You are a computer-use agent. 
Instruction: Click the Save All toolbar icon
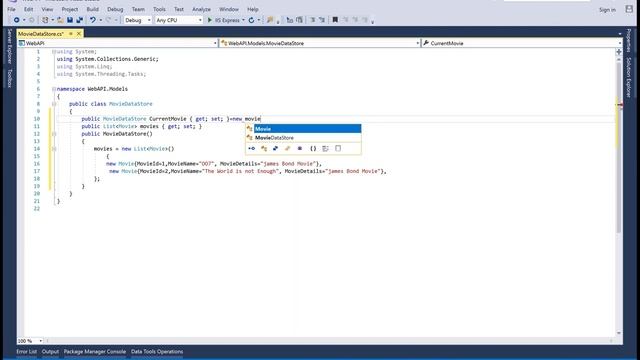tap(80, 20)
